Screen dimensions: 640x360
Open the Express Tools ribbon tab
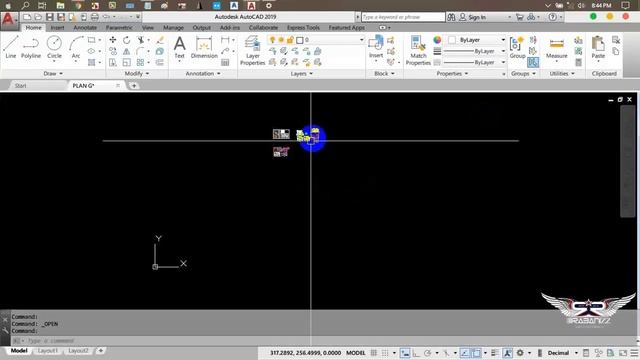click(x=303, y=27)
